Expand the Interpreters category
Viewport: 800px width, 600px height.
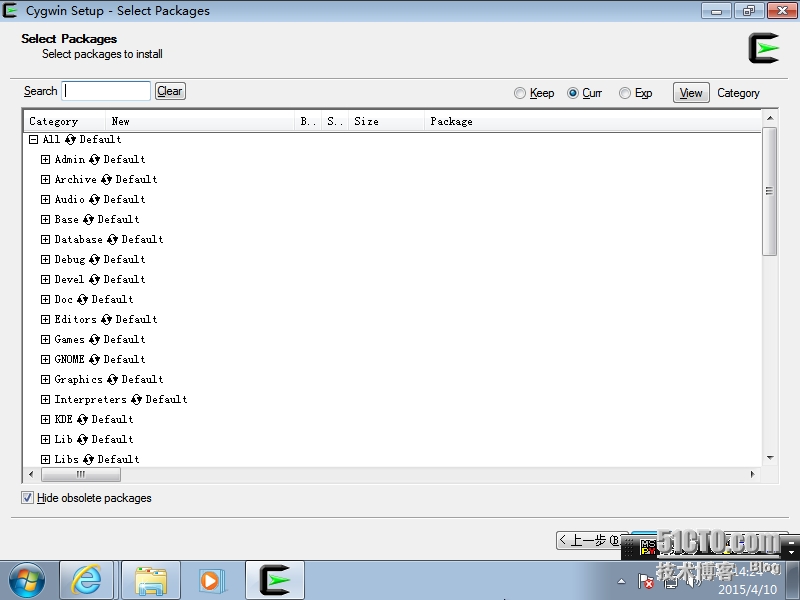(x=45, y=399)
